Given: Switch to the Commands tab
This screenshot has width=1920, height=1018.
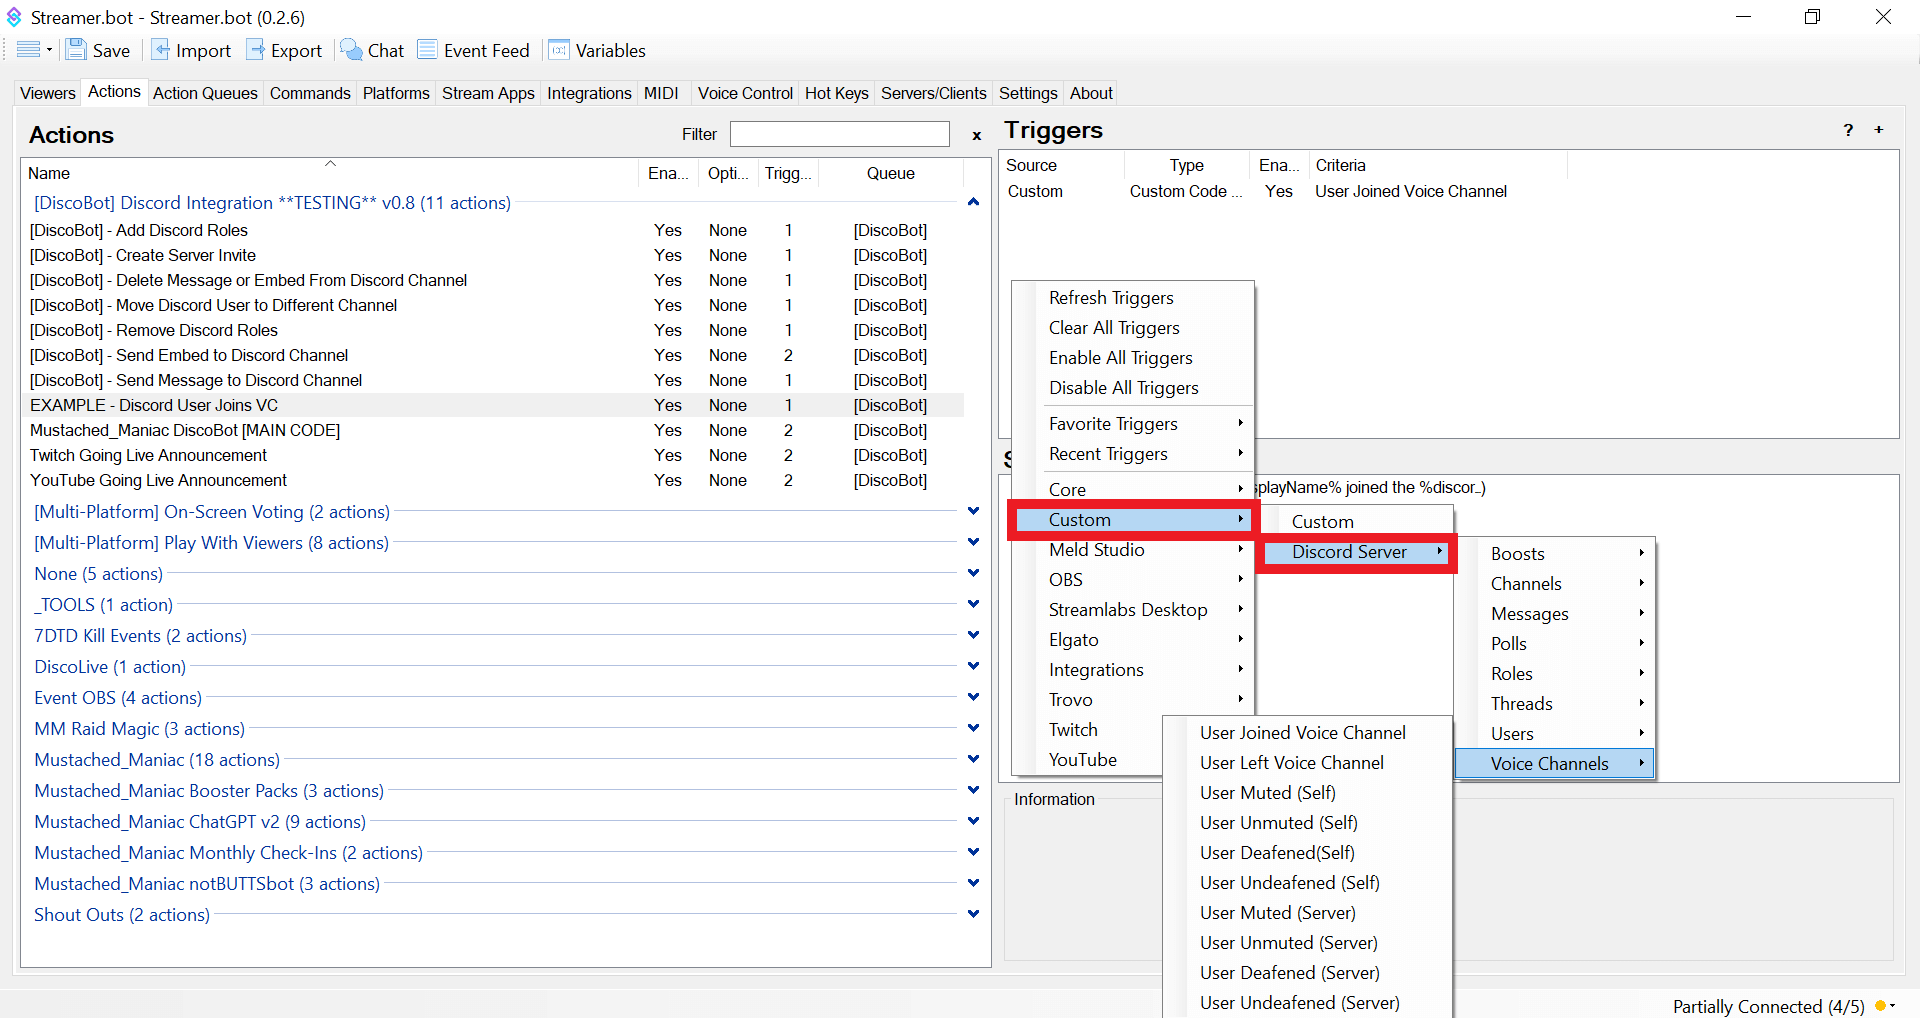Looking at the screenshot, I should pos(310,93).
